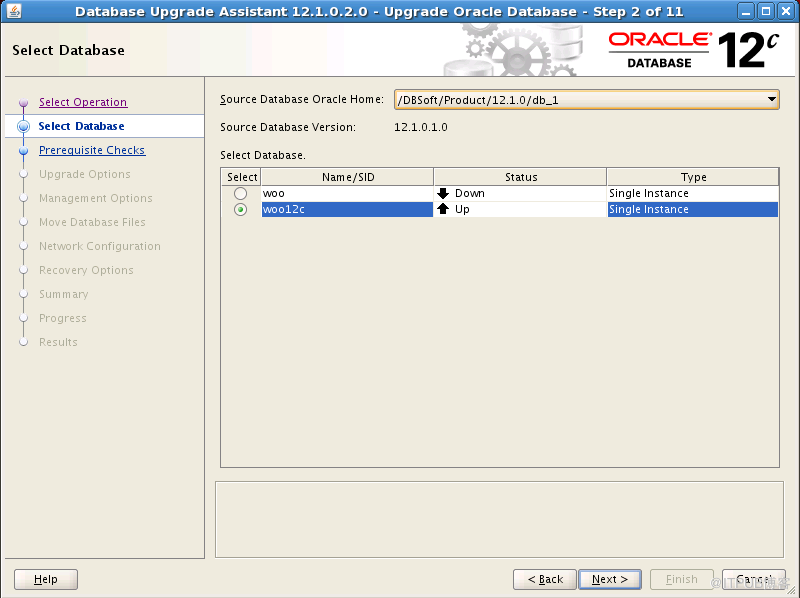800x598 pixels.
Task: Click the Recovery Options step label
Action: click(x=86, y=270)
